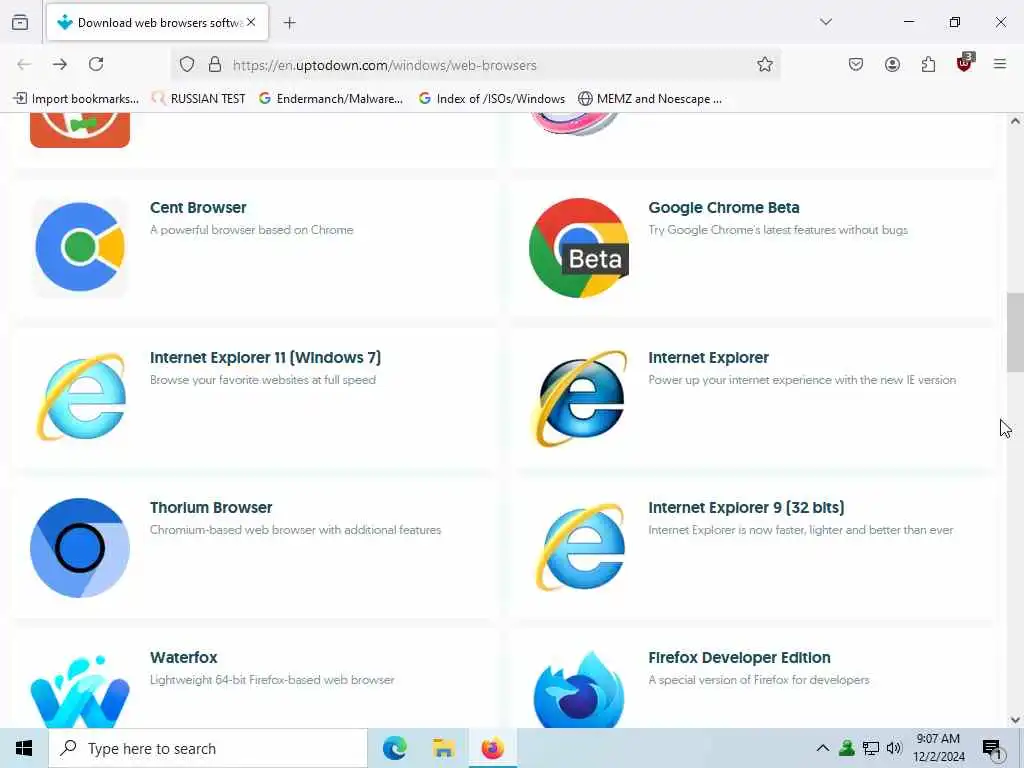
Task: Open the network tray icon
Action: point(871,748)
